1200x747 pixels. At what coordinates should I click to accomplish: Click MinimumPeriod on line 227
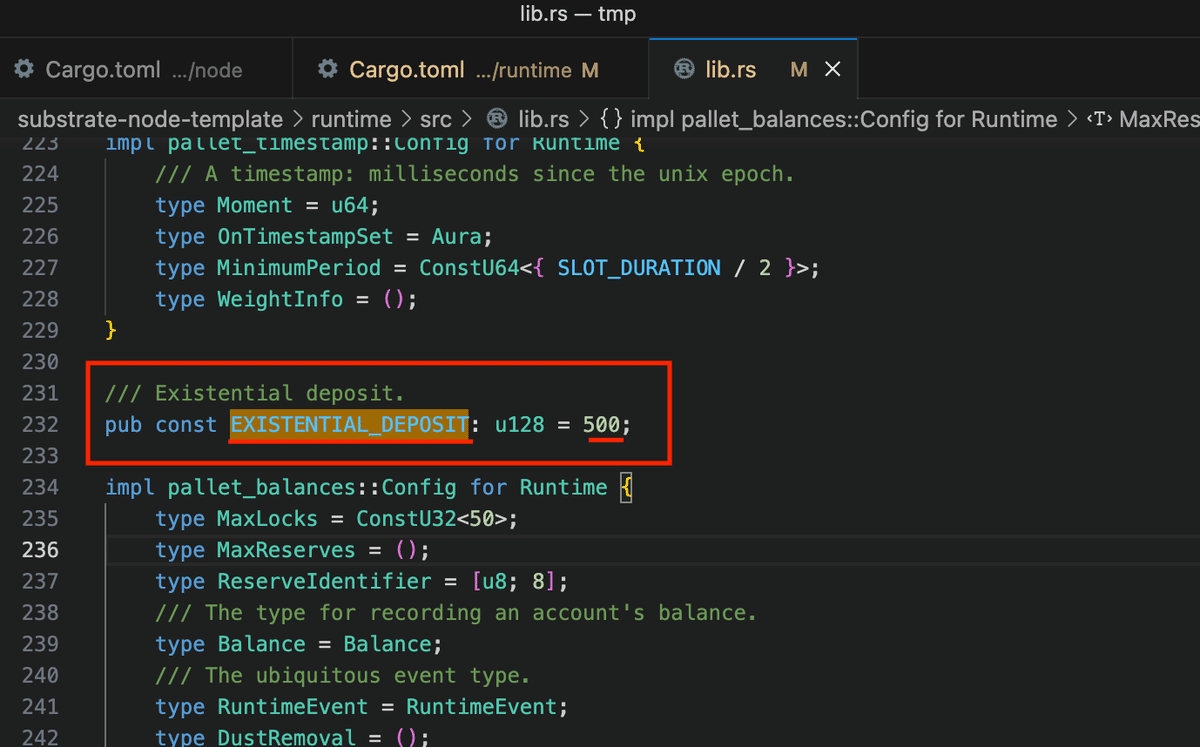tap(299, 268)
